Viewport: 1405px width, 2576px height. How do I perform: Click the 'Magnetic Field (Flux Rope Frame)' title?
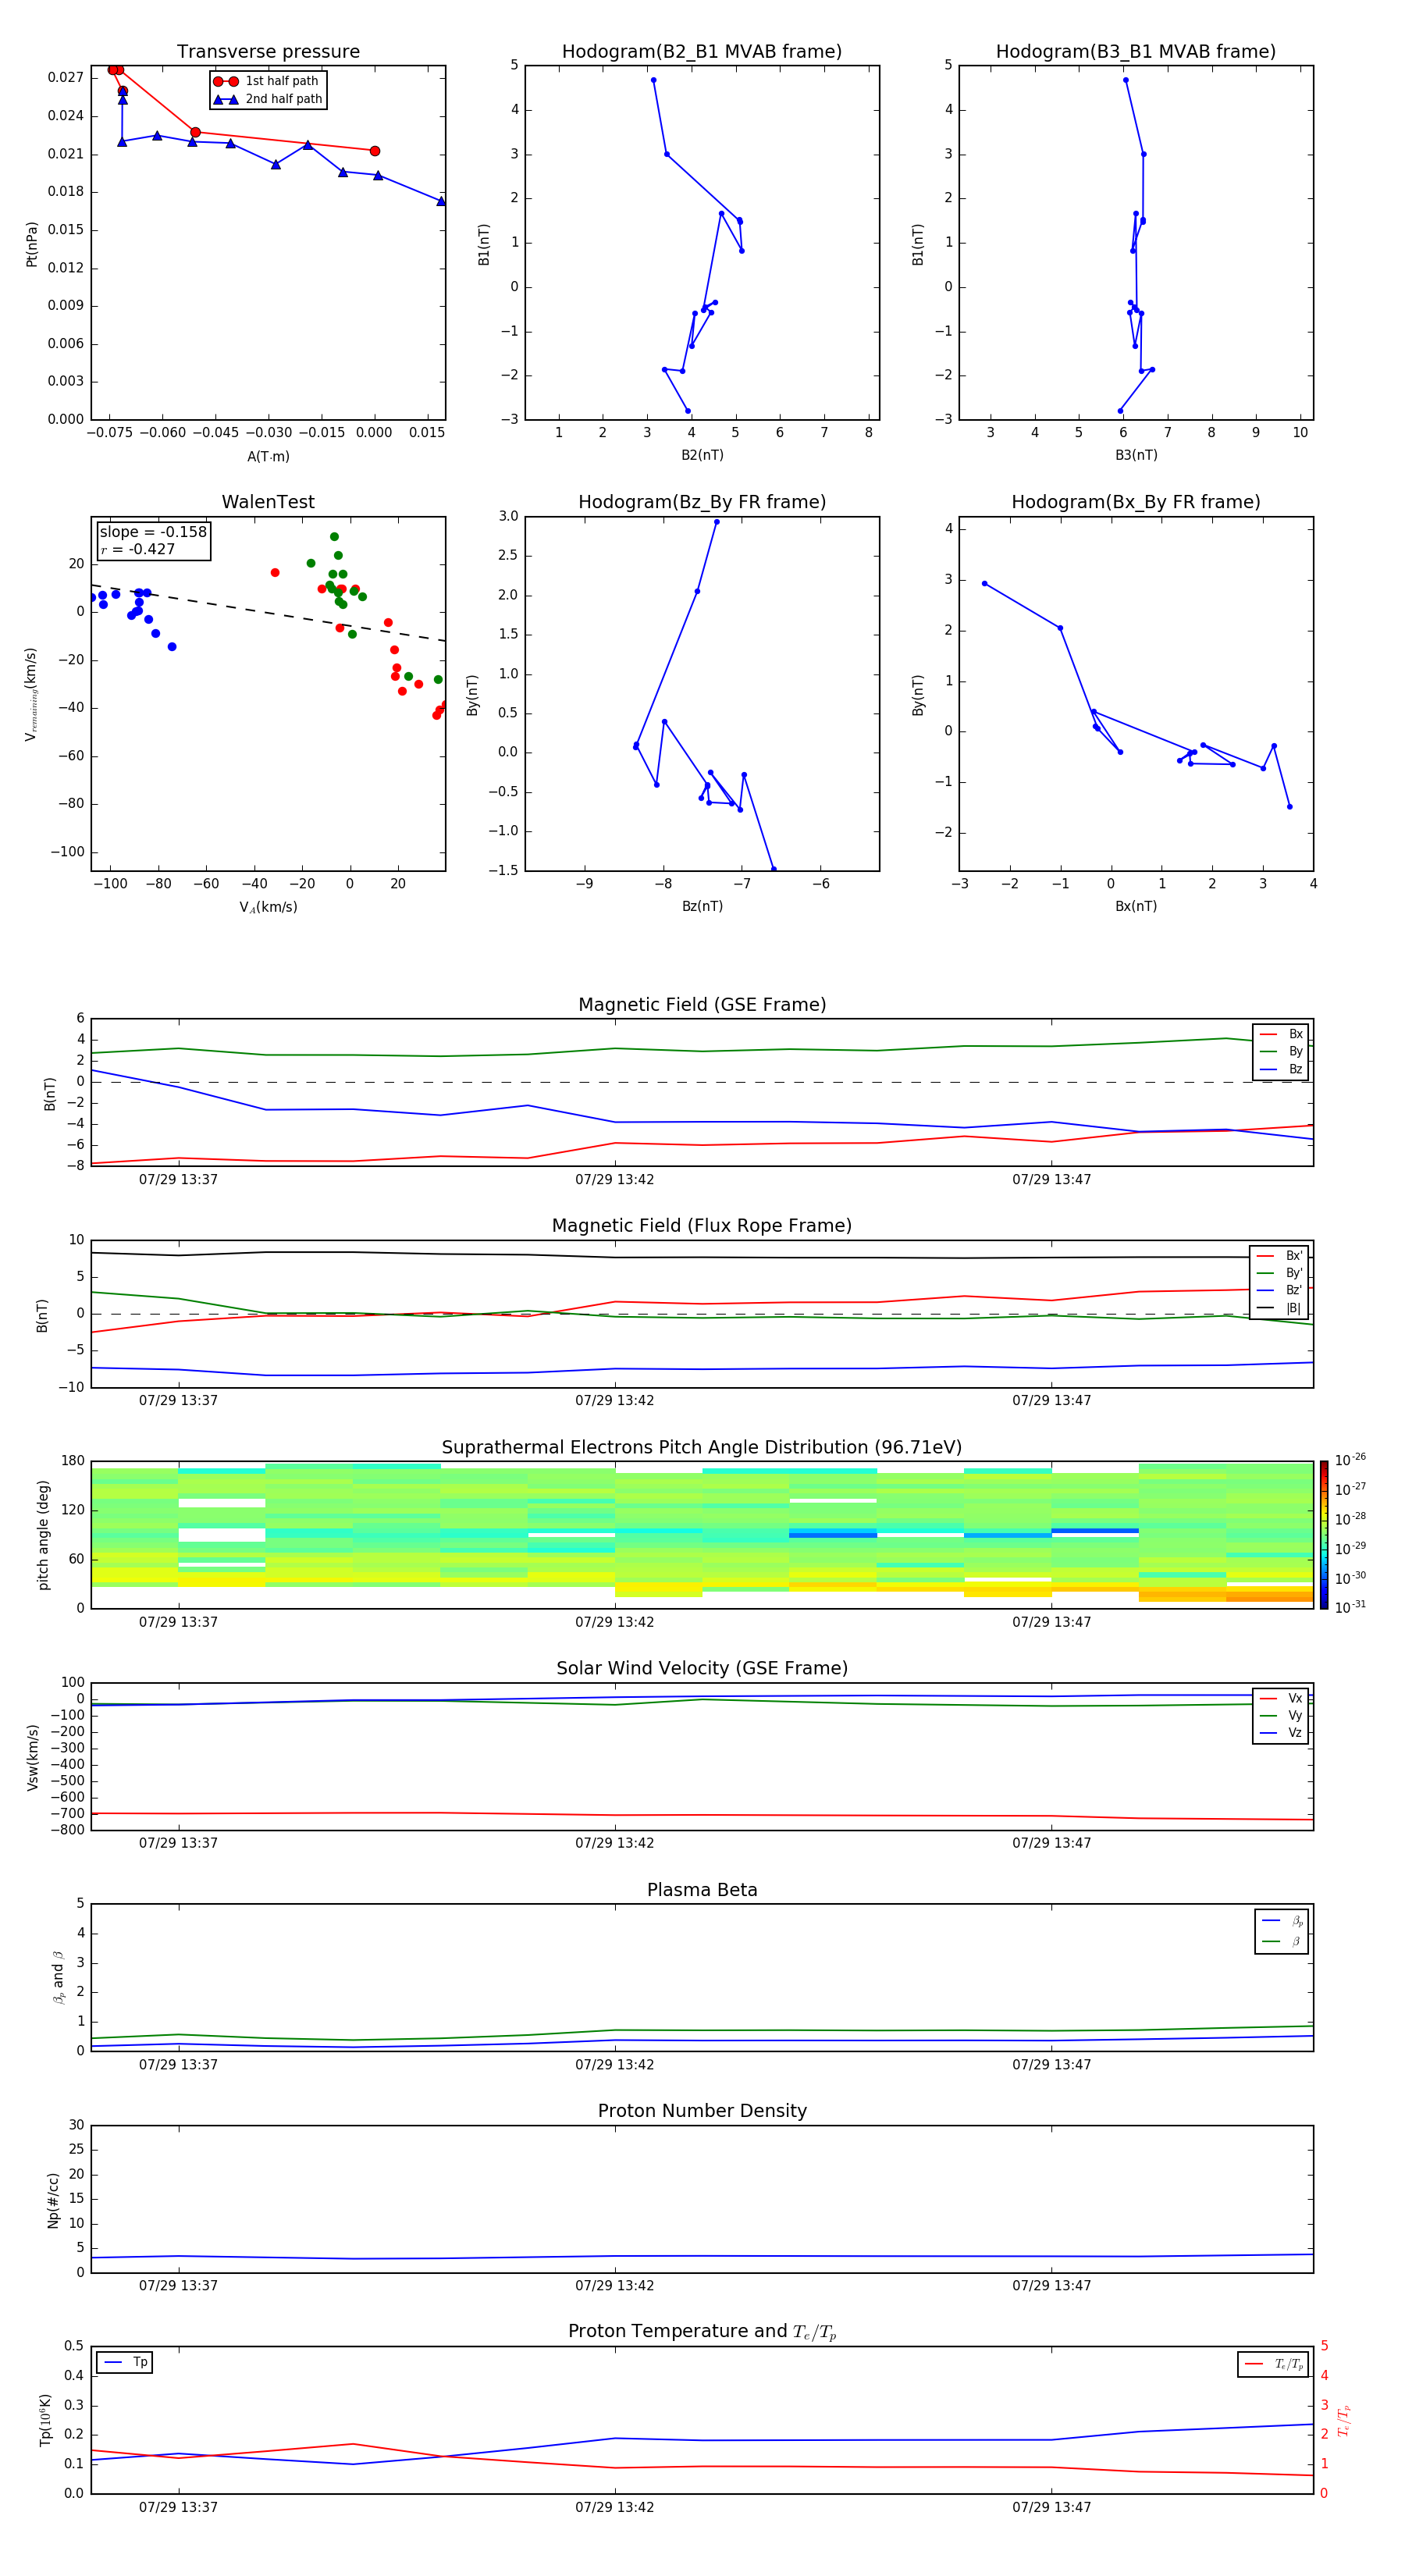pos(702,1226)
